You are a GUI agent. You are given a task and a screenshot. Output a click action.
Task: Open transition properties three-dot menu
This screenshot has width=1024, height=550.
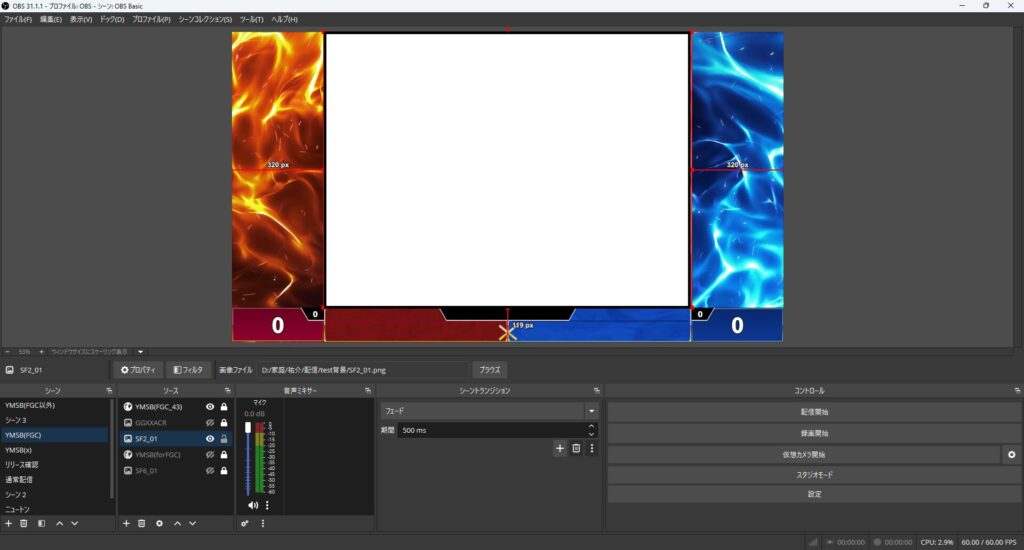point(592,448)
